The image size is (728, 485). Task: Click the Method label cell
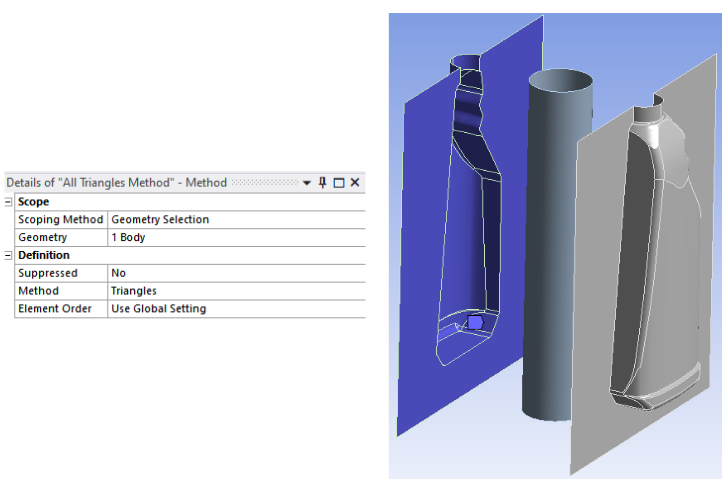[x=61, y=291]
